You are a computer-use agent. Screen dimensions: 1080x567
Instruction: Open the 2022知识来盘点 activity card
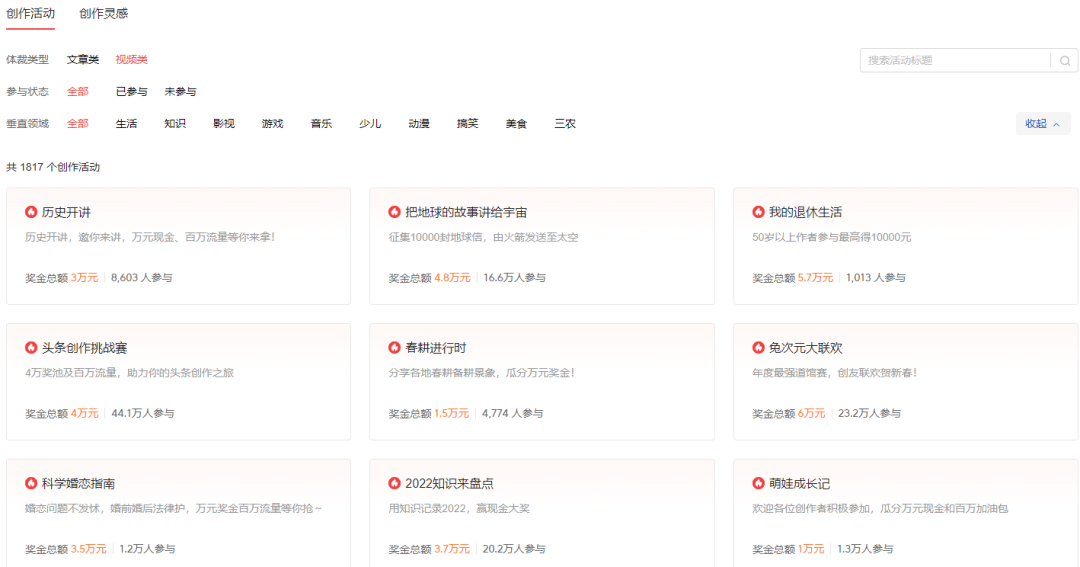pos(541,512)
